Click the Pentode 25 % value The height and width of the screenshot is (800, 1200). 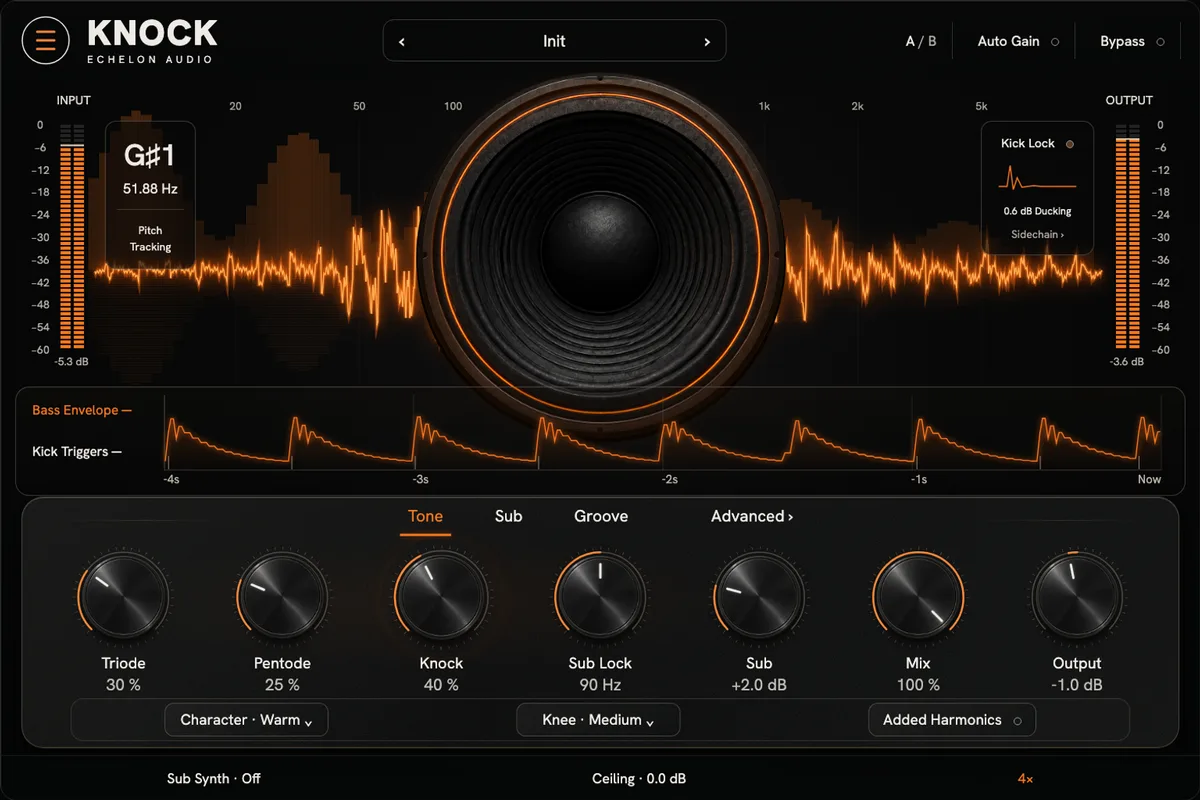[x=282, y=685]
